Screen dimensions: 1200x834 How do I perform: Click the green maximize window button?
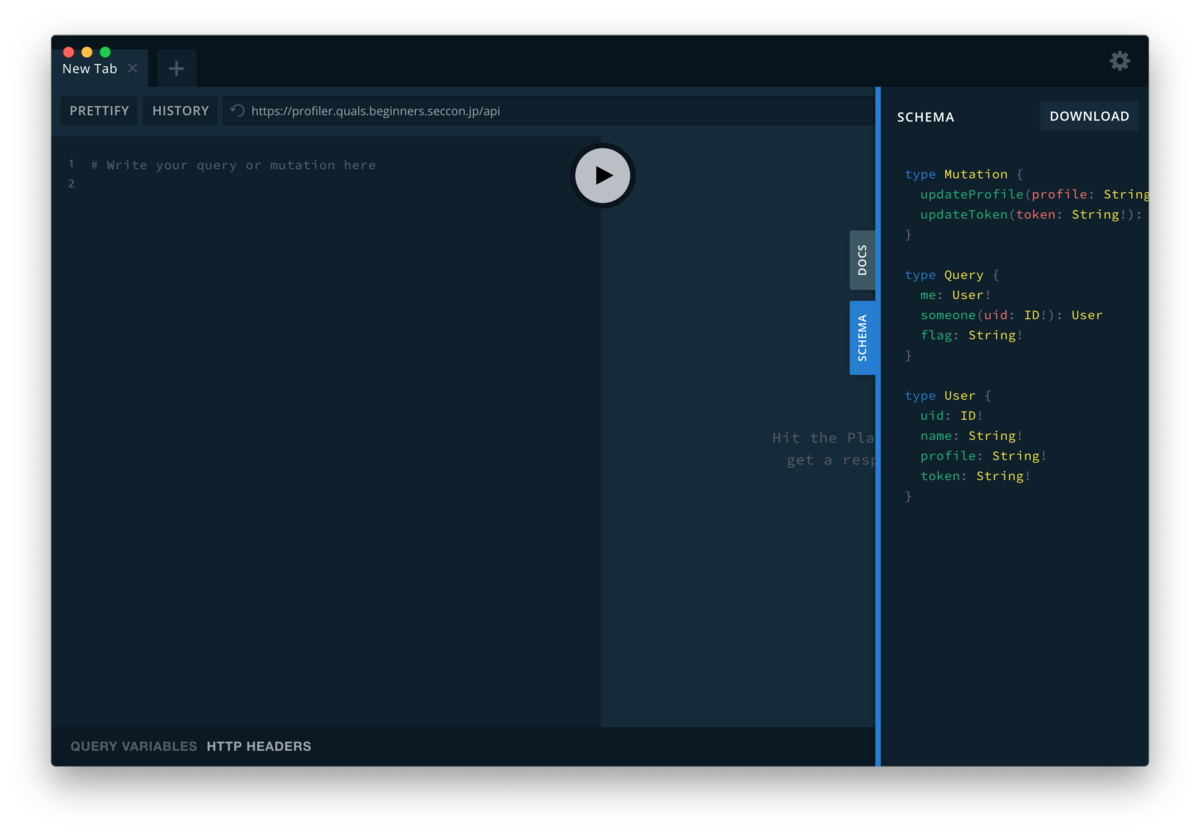105,52
